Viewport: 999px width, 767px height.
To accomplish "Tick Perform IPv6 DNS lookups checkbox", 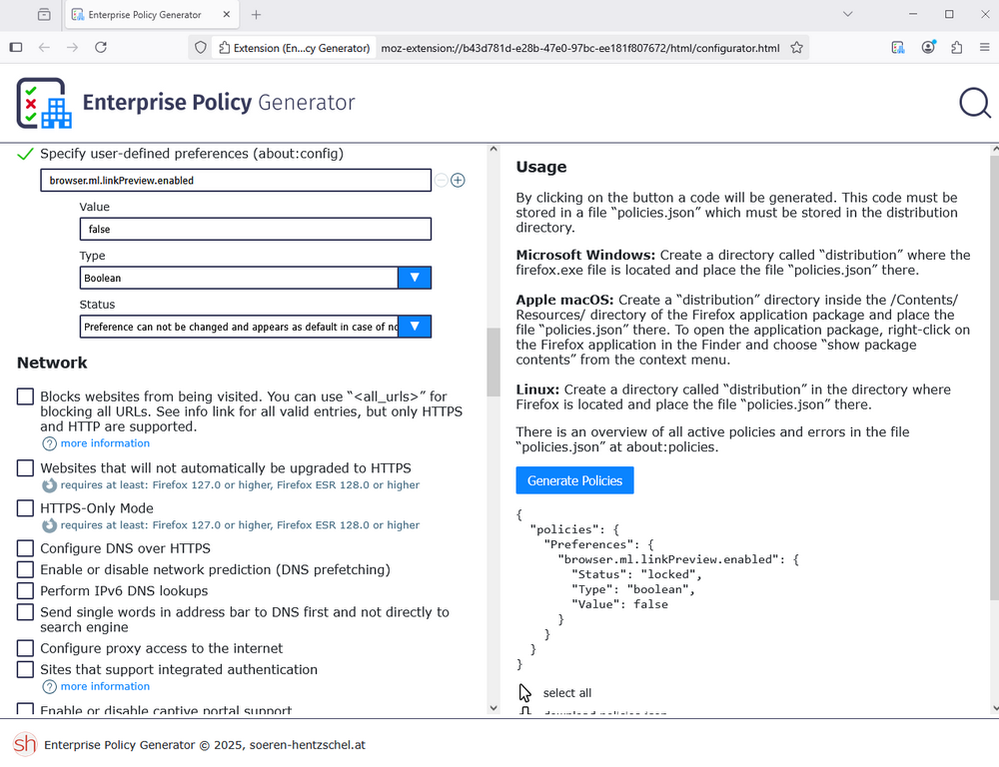I will coord(26,591).
